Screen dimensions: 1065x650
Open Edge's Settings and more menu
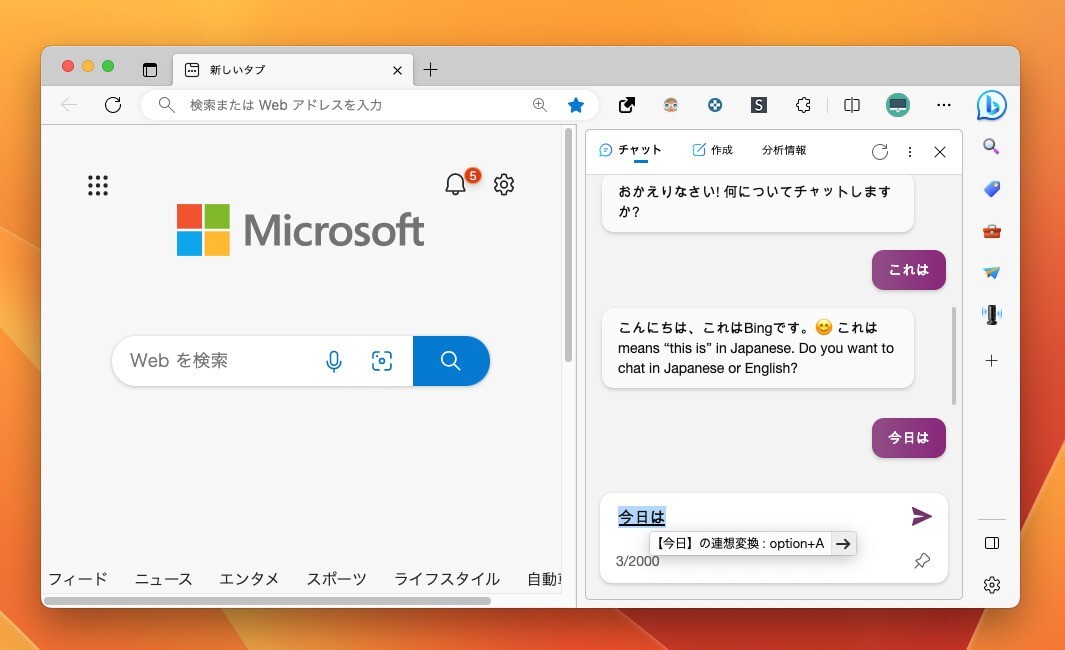(x=944, y=105)
